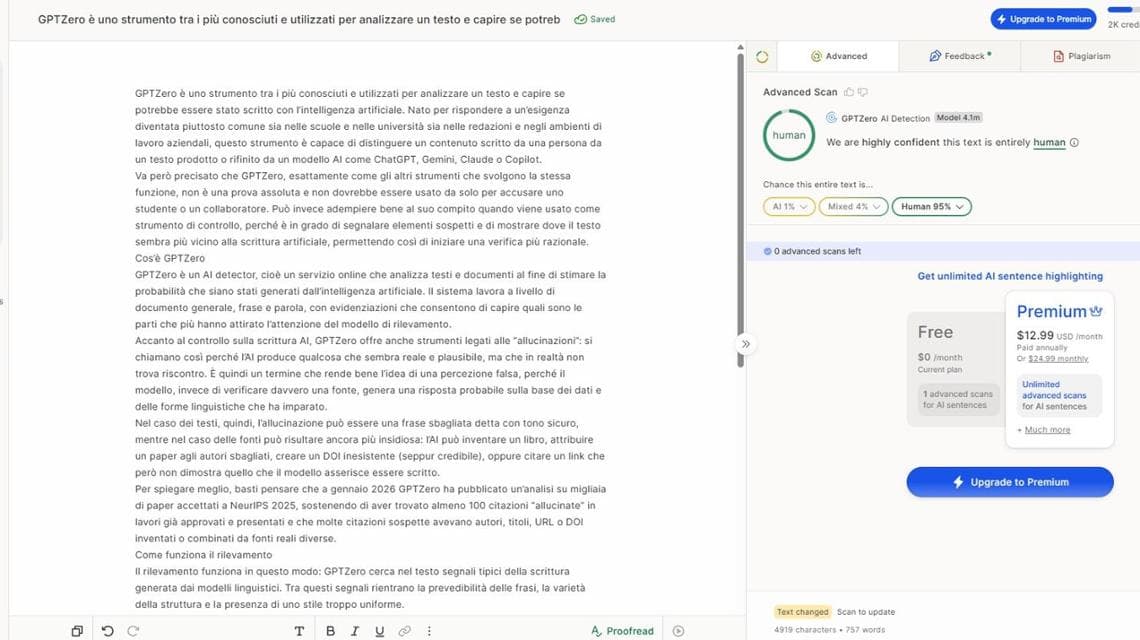
Task: Insert a hyperlink with the link icon
Action: (404, 631)
